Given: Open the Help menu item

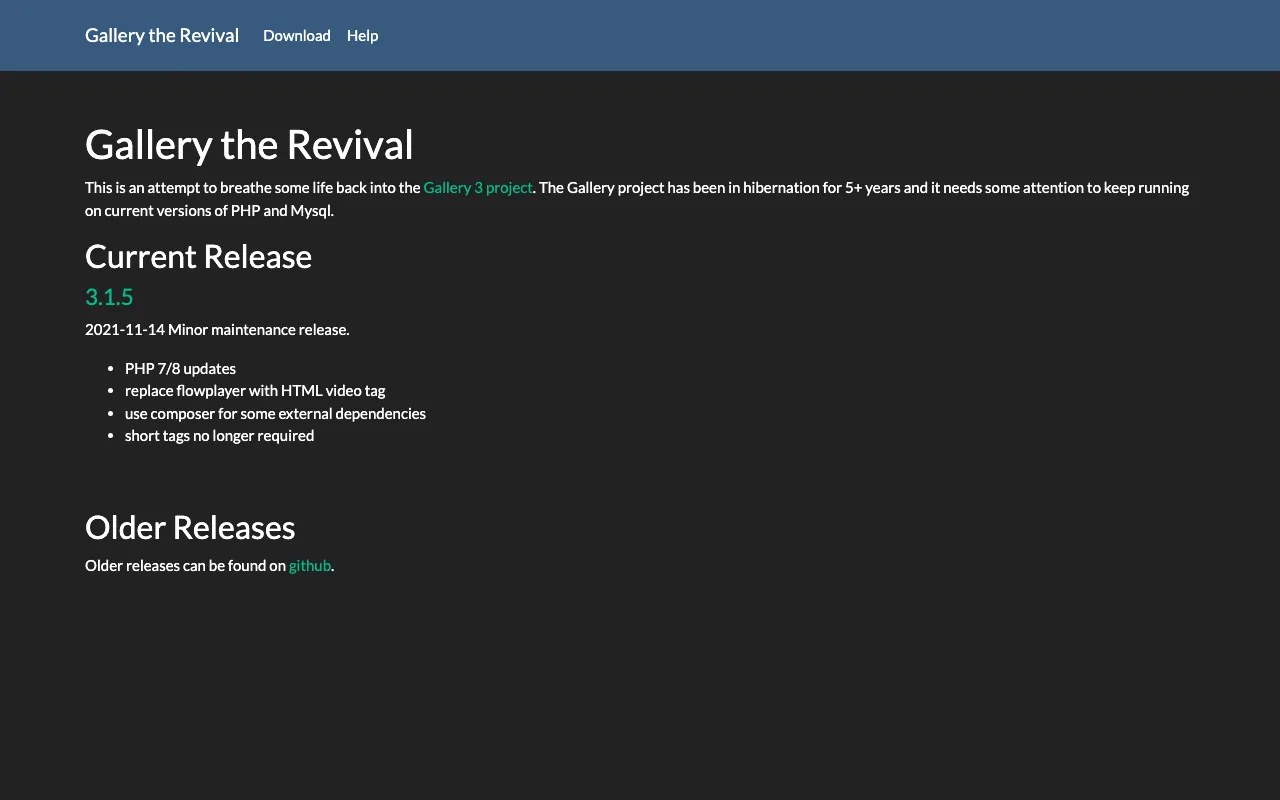Looking at the screenshot, I should (362, 36).
